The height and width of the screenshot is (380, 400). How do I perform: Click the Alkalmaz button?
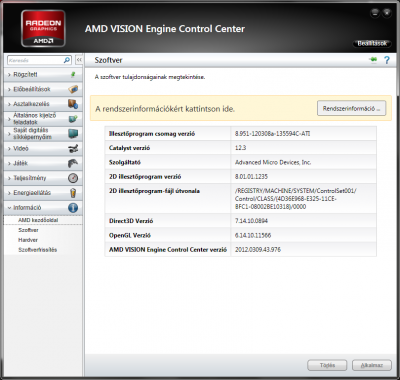click(372, 365)
